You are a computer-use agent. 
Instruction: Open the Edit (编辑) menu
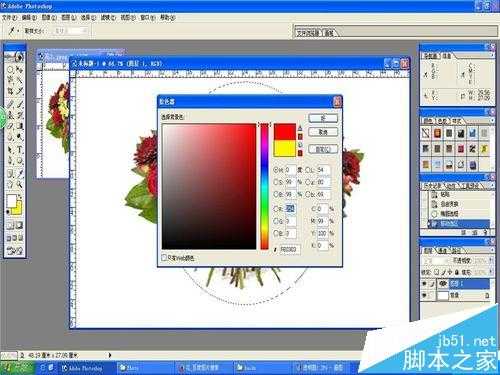click(29, 18)
